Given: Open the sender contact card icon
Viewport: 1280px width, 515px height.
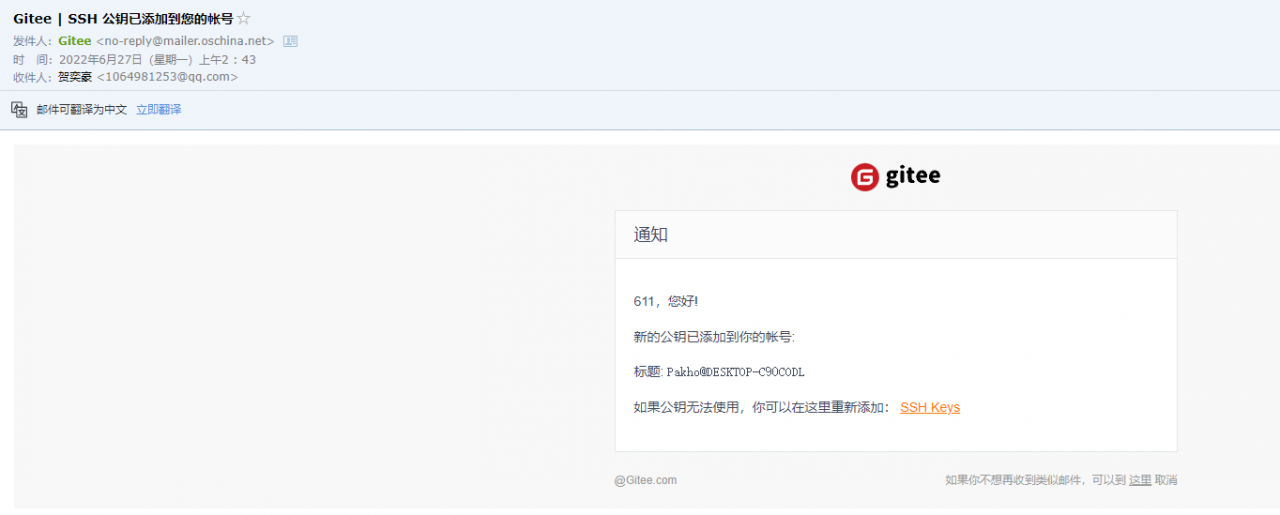Looking at the screenshot, I should pyautogui.click(x=290, y=41).
